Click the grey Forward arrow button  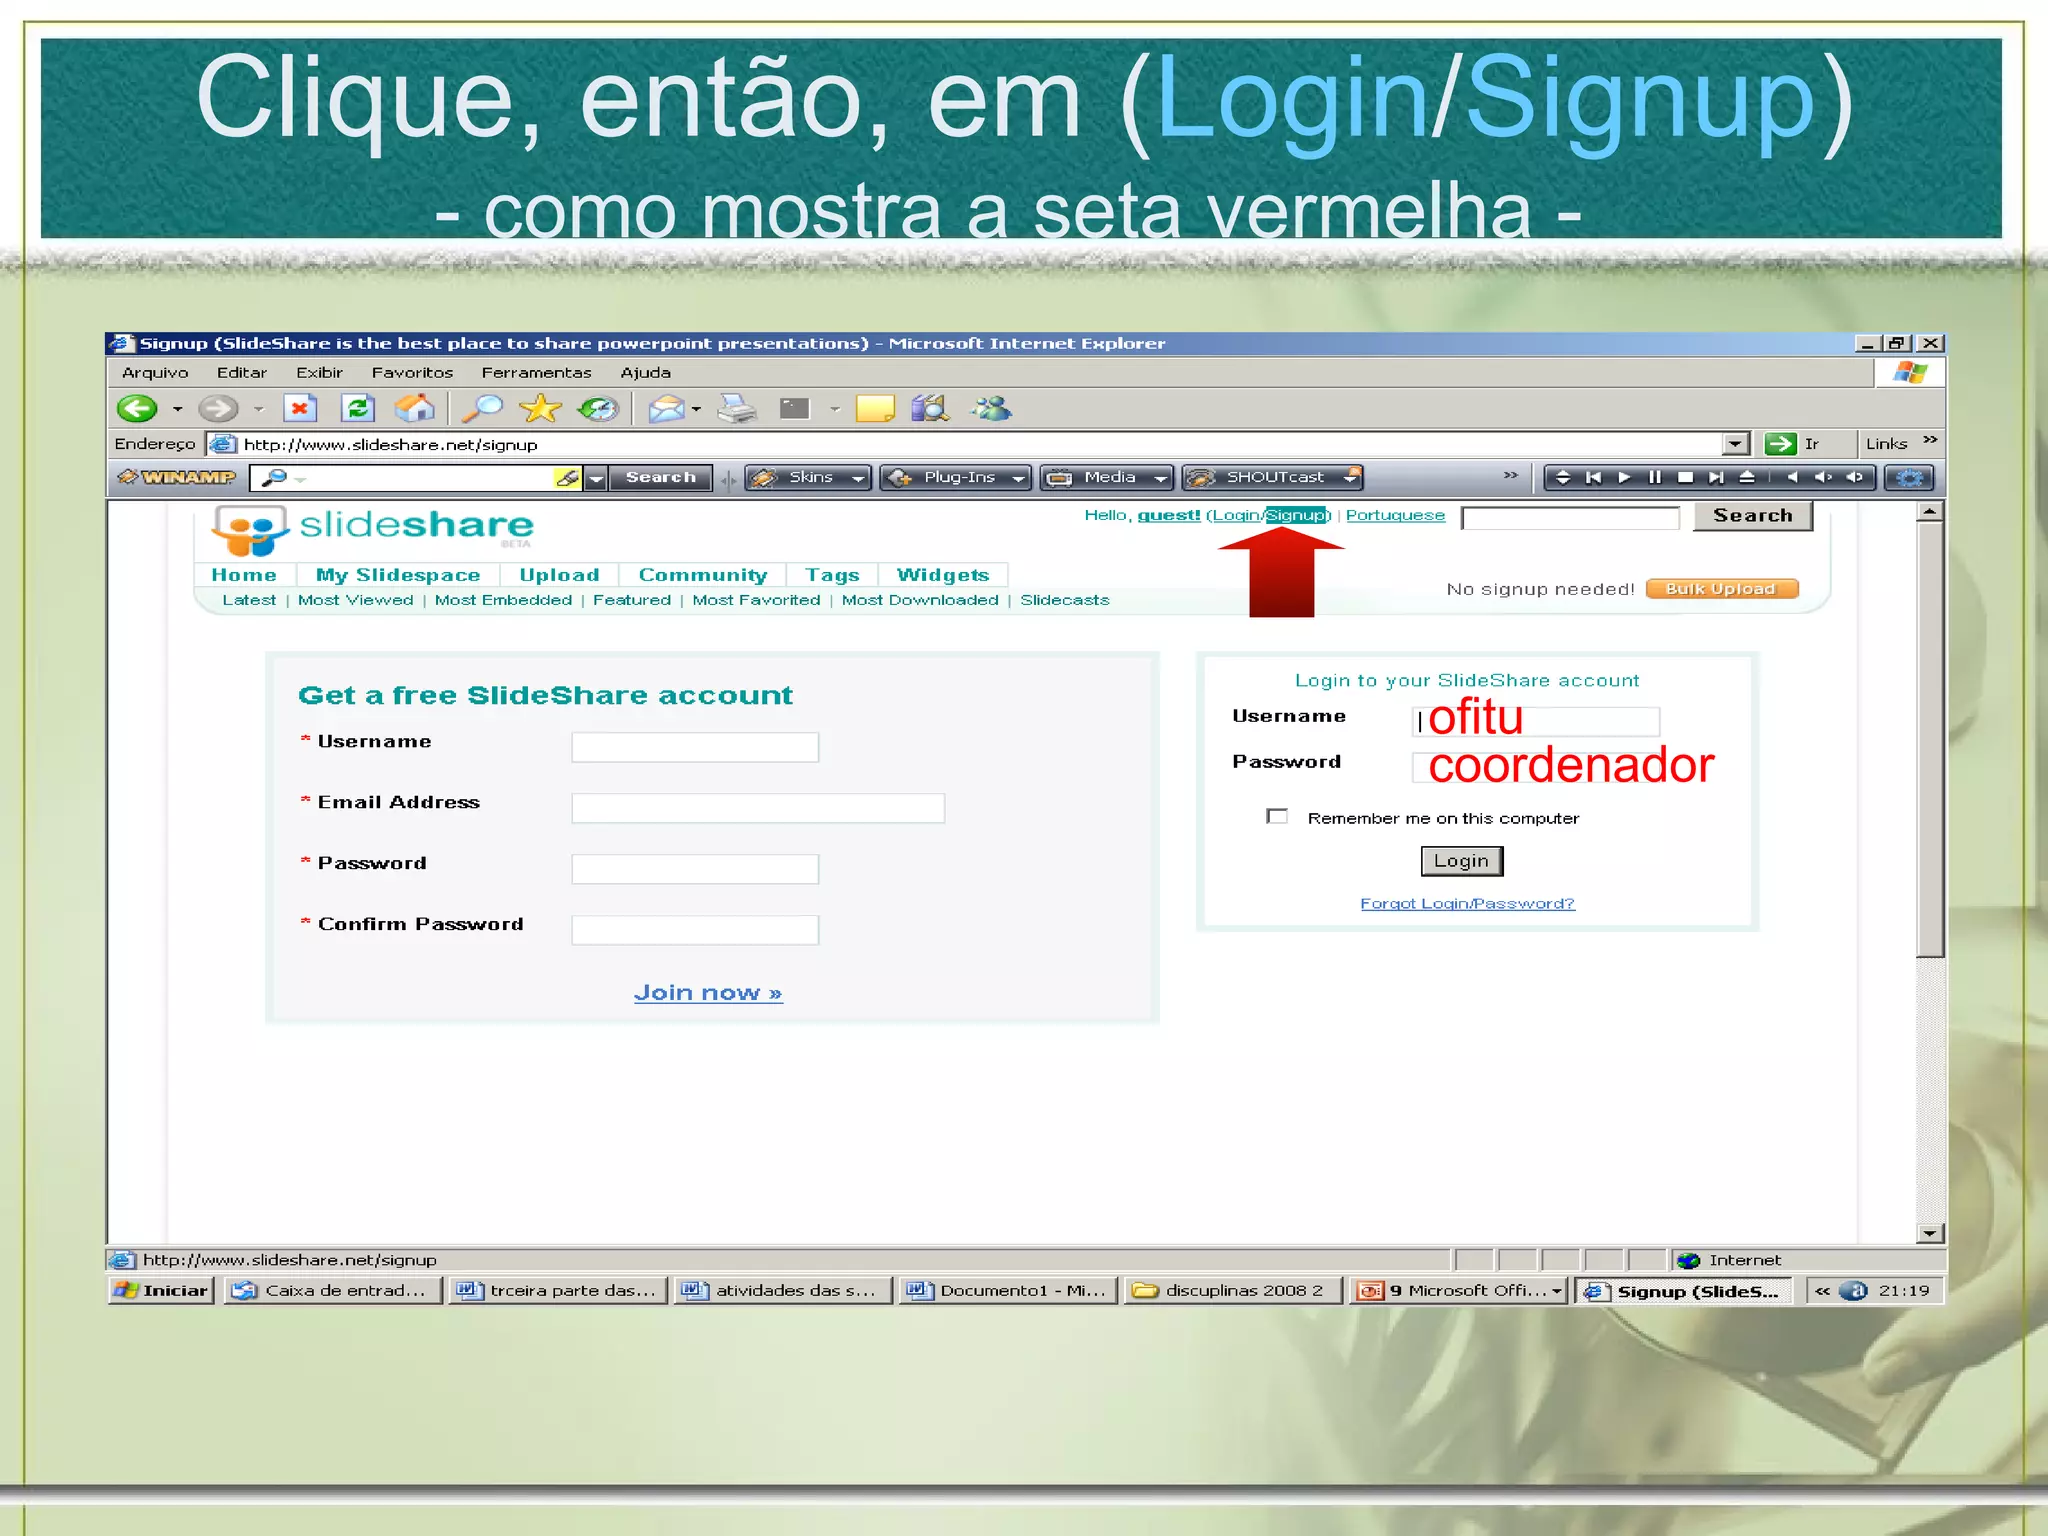pos(217,408)
